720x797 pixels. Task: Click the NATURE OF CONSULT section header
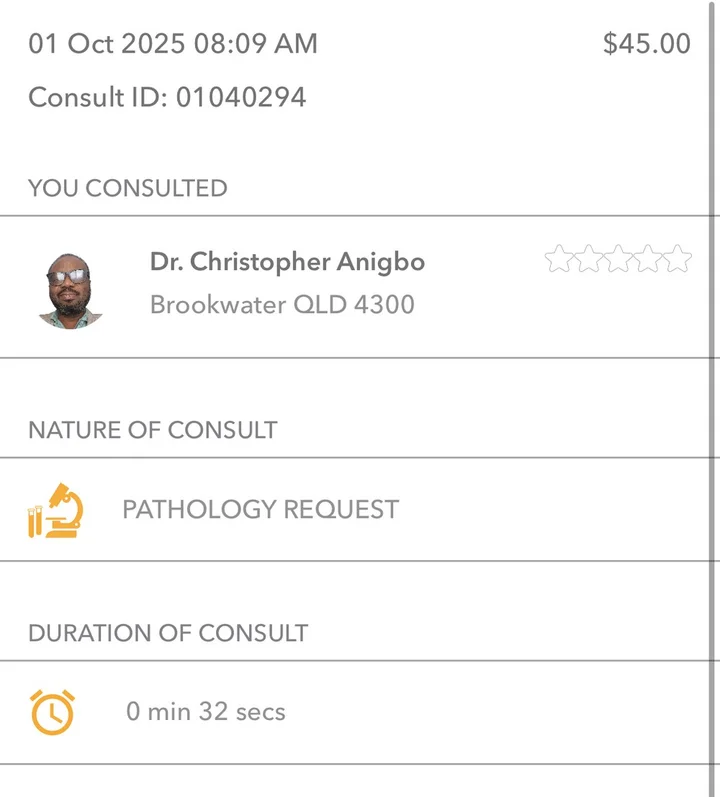153,430
